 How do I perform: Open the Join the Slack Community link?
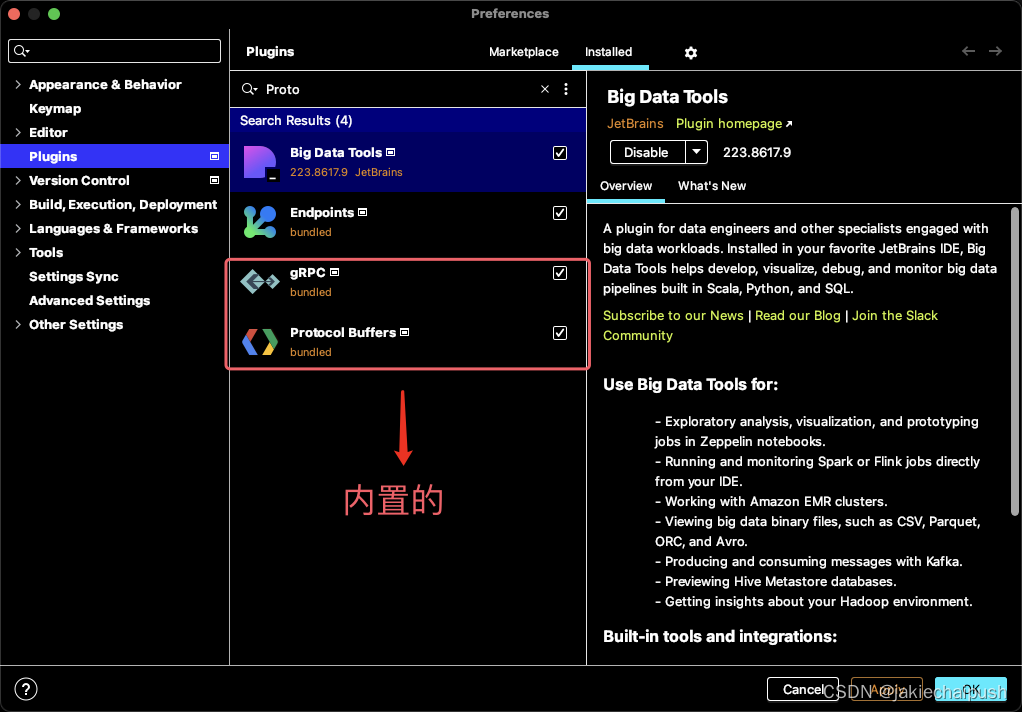click(x=895, y=316)
